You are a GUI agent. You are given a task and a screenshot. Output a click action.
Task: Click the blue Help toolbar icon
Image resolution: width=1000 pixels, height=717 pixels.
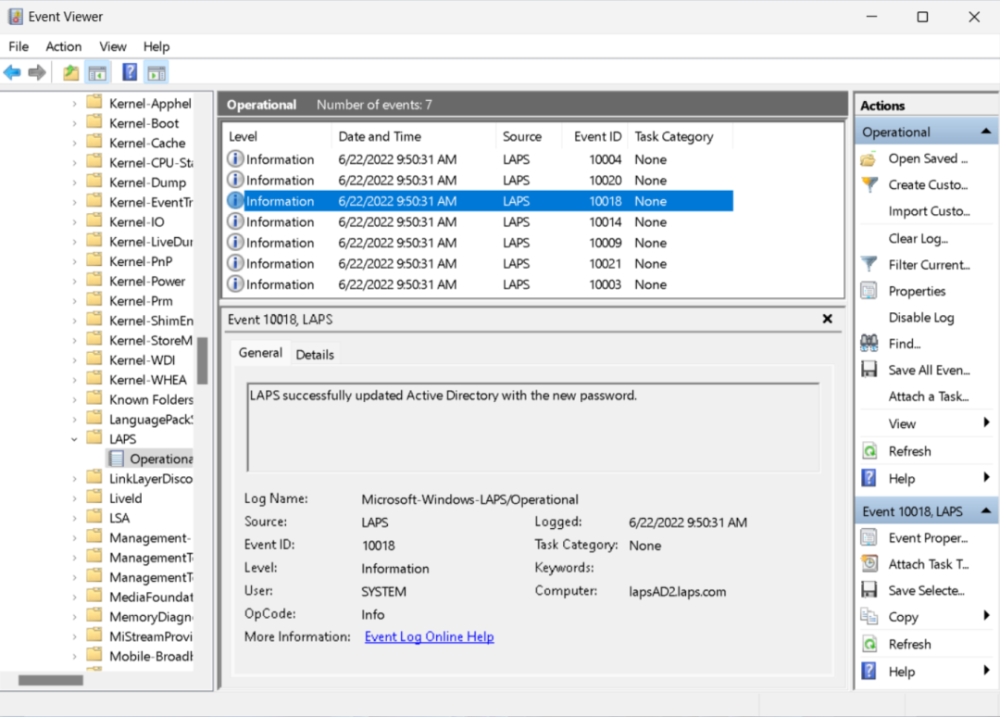129,72
